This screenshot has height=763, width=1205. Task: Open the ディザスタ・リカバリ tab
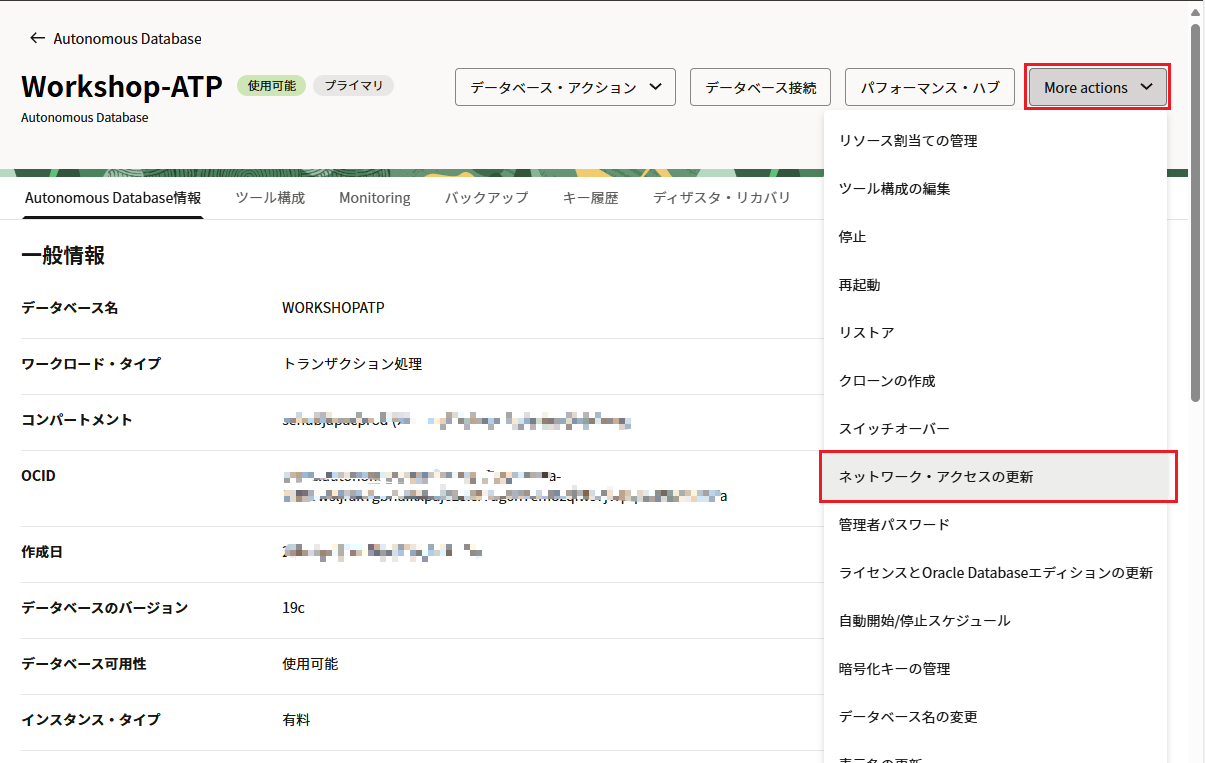(x=721, y=198)
